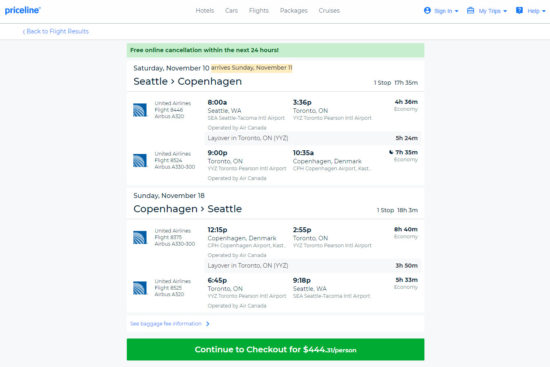Click the overnight moon icon beside 7h 35m
The height and width of the screenshot is (367, 550).
pos(391,152)
